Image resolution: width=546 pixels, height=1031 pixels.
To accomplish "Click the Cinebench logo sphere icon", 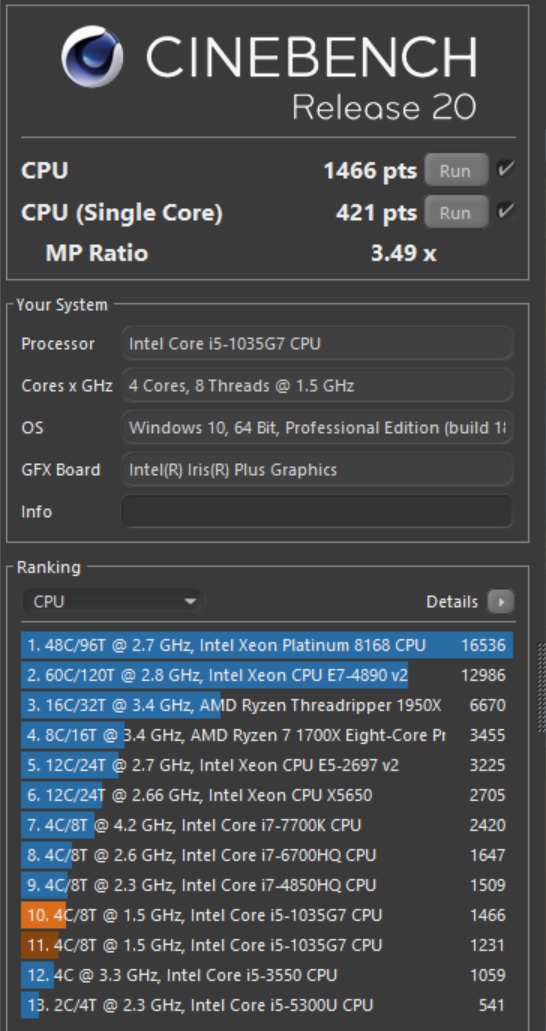I will (x=92, y=57).
